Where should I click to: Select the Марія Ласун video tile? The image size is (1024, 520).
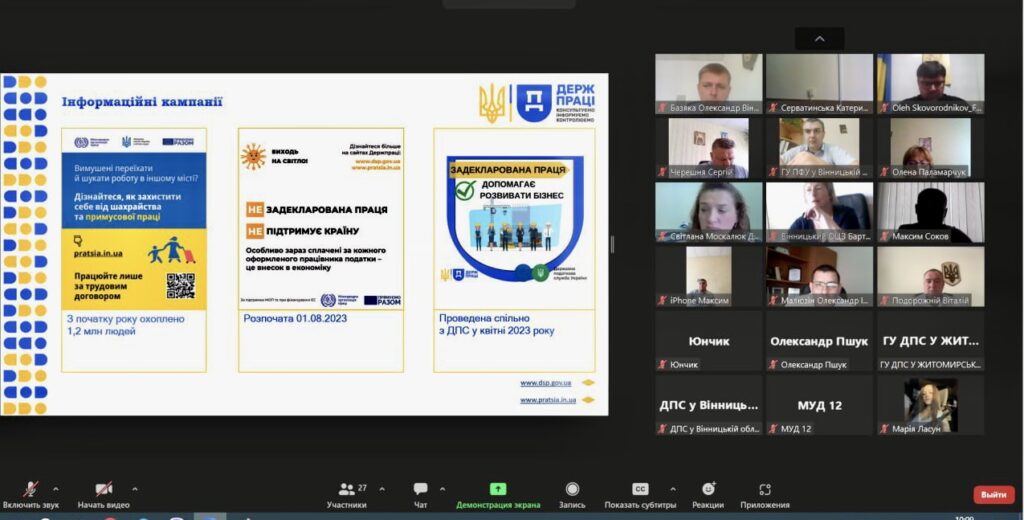[930, 405]
